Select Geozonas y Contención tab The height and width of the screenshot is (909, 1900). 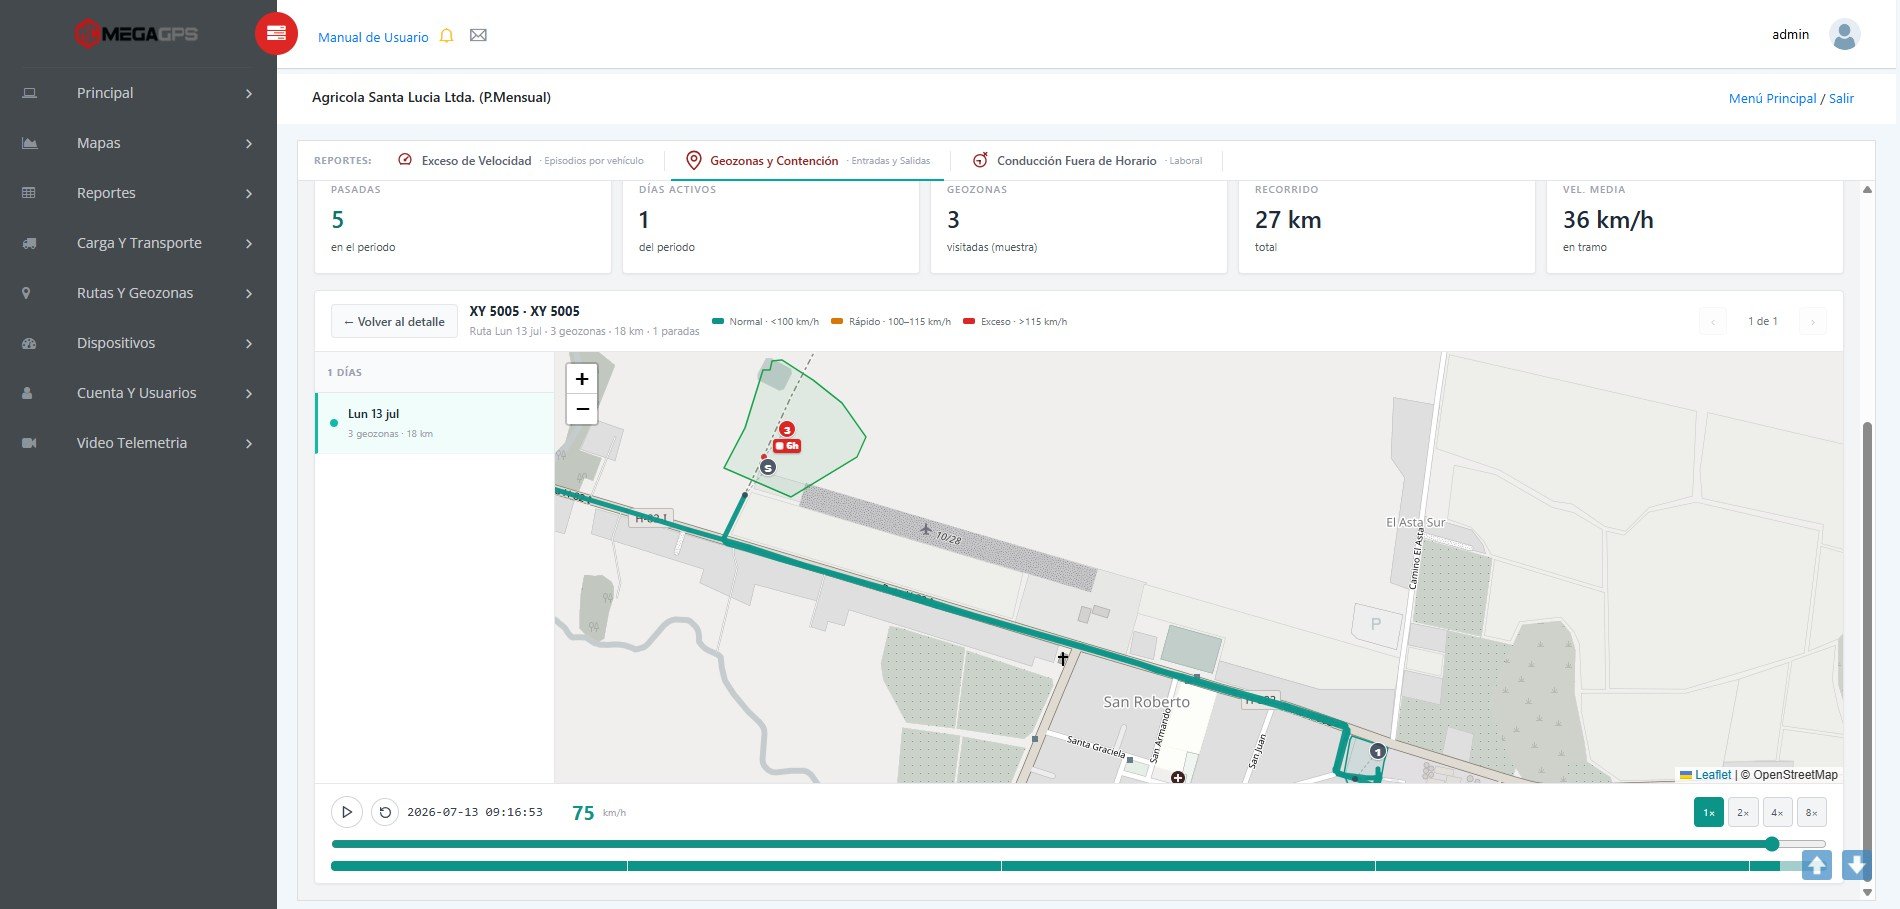click(807, 160)
